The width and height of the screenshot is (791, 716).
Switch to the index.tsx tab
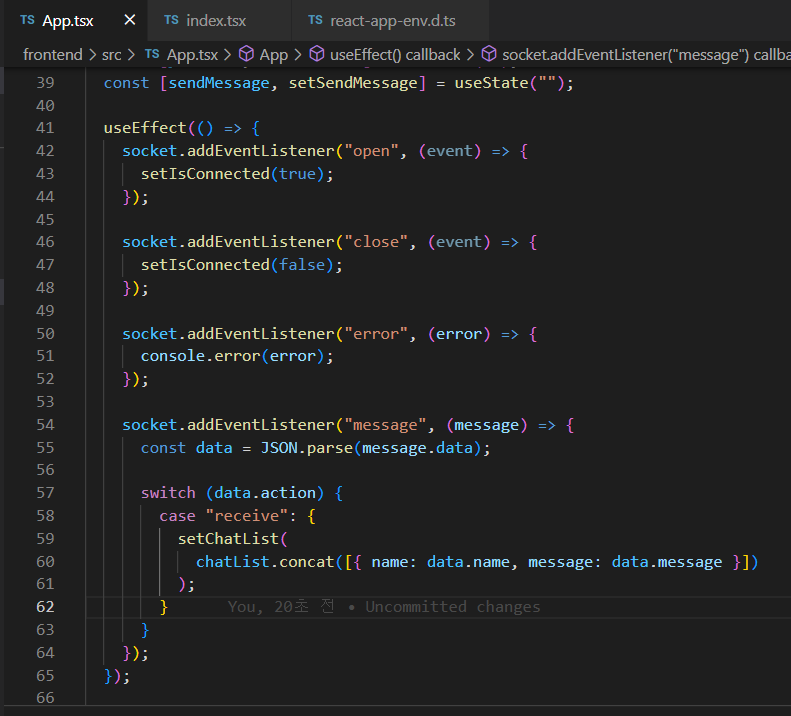[x=216, y=20]
